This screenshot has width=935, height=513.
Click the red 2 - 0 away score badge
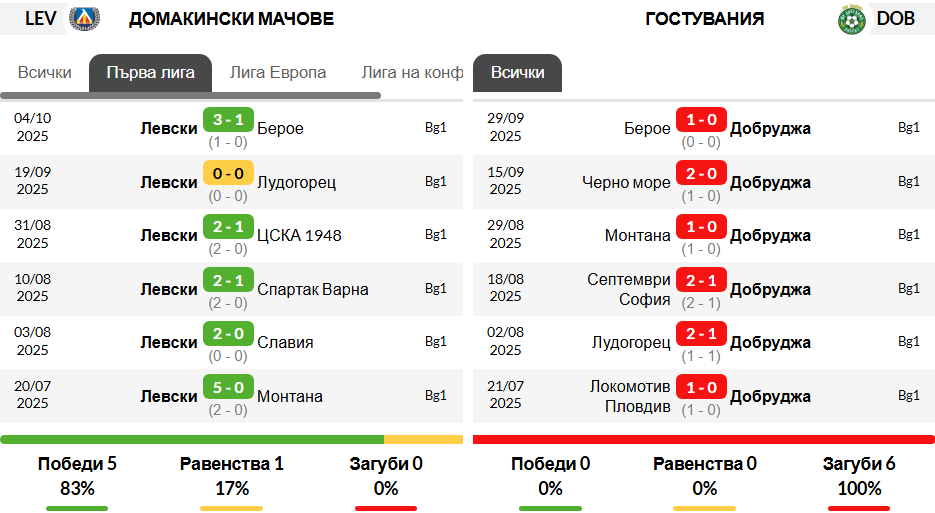coord(700,173)
